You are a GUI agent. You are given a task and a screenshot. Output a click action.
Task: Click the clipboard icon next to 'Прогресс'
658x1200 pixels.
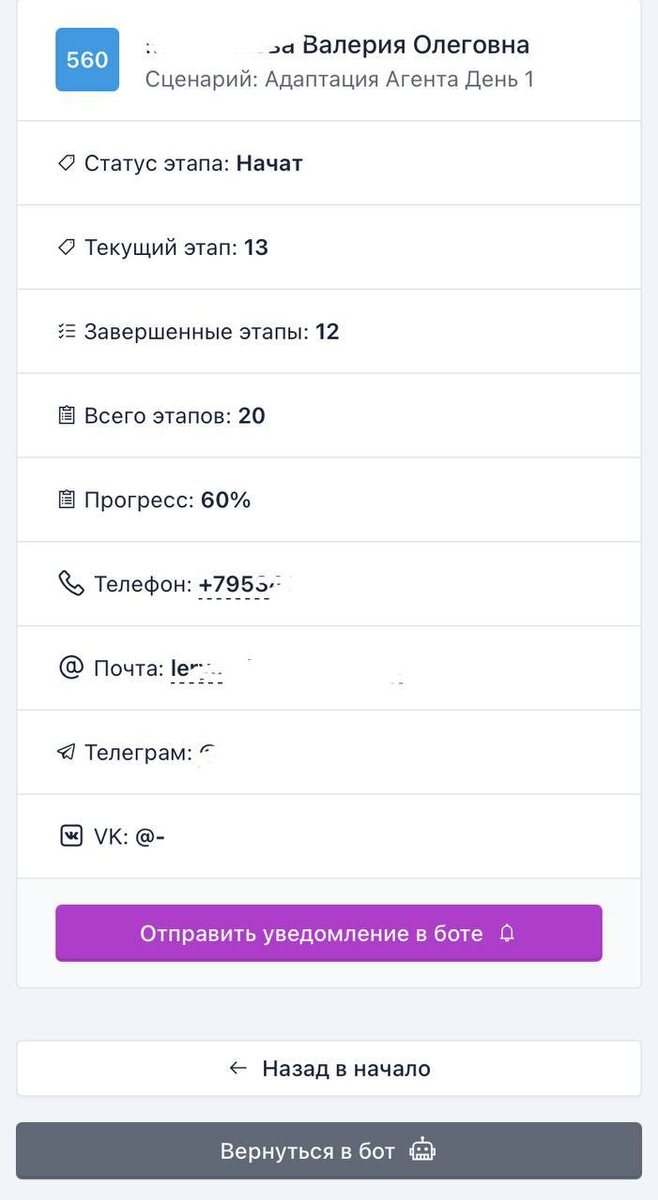tap(66, 499)
